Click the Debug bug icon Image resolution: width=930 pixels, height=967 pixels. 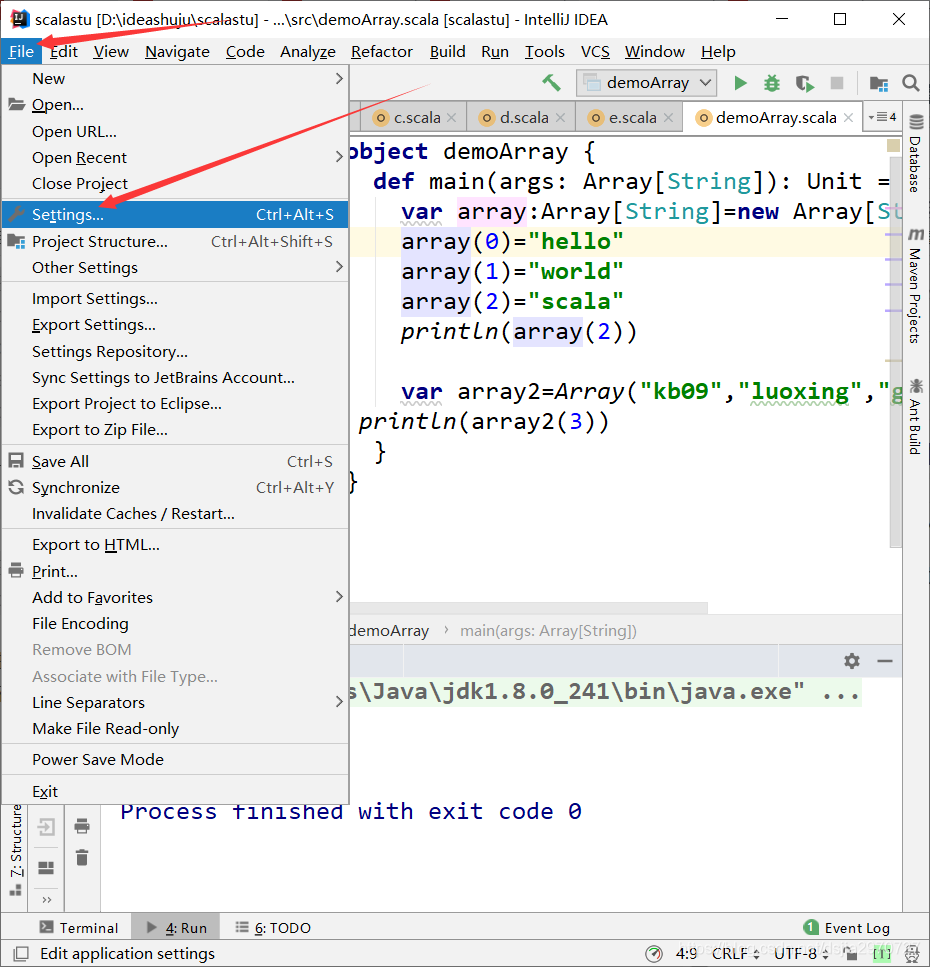[772, 83]
